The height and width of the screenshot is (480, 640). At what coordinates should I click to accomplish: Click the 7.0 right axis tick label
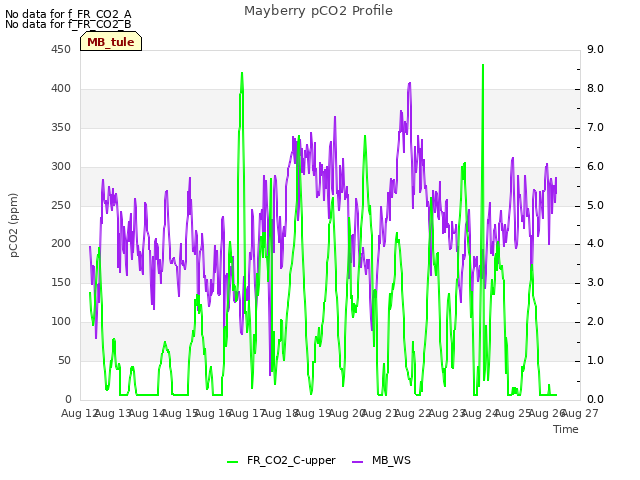click(596, 128)
